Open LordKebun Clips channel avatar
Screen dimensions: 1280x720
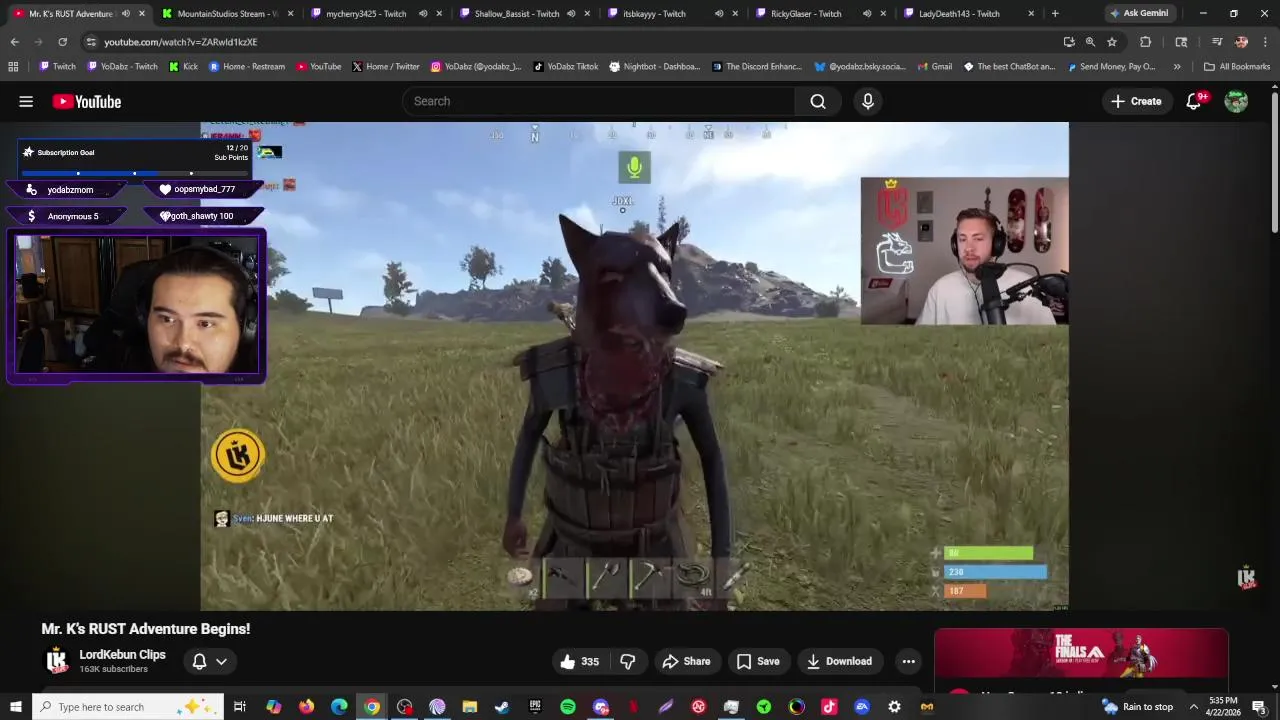pyautogui.click(x=57, y=660)
